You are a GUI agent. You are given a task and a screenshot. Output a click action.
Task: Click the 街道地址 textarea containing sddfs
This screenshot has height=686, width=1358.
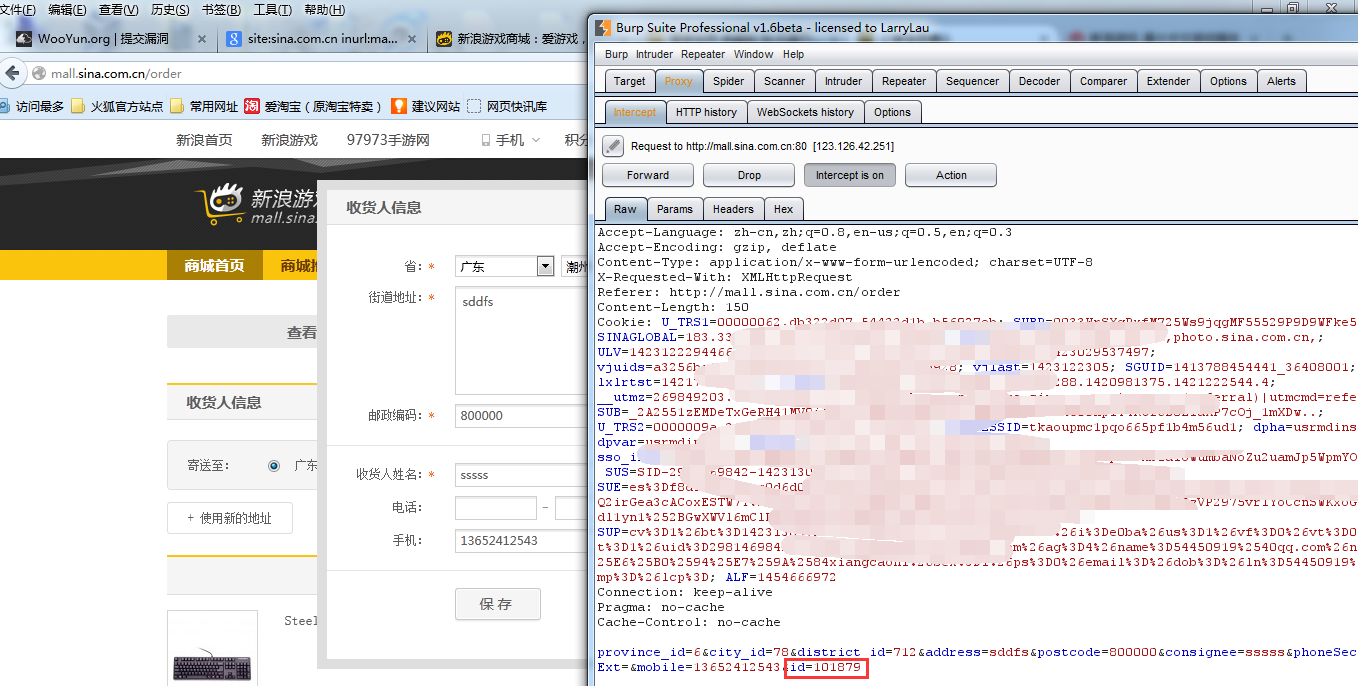pyautogui.click(x=520, y=340)
